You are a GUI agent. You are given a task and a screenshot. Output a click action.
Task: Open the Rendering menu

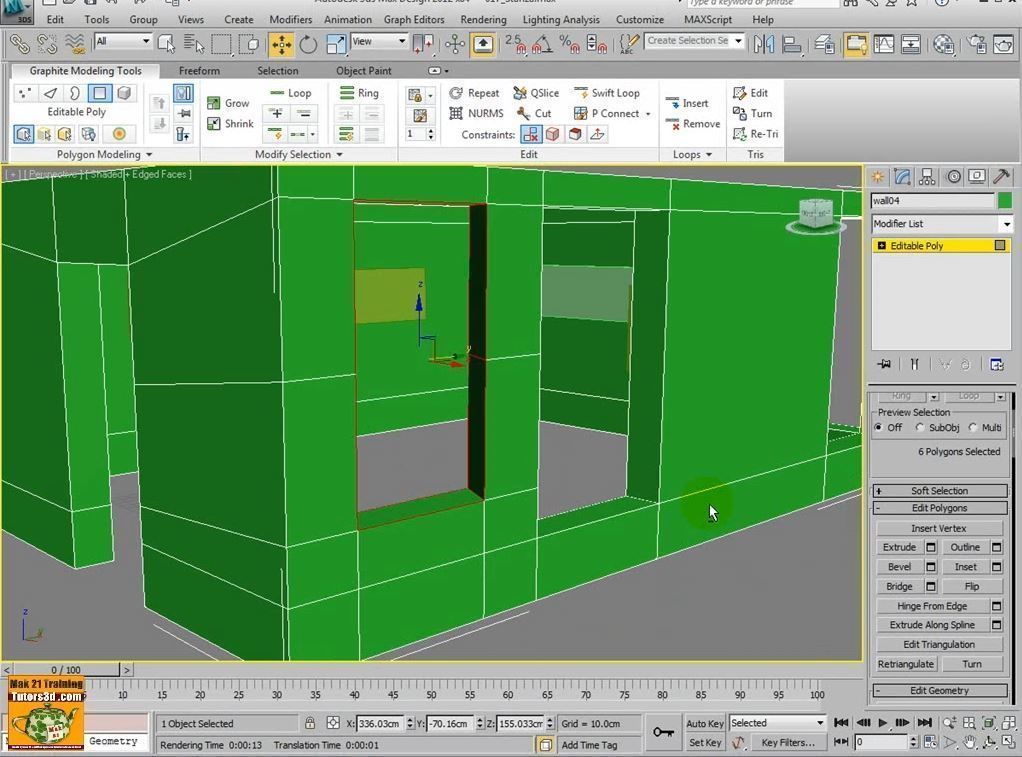tap(483, 19)
